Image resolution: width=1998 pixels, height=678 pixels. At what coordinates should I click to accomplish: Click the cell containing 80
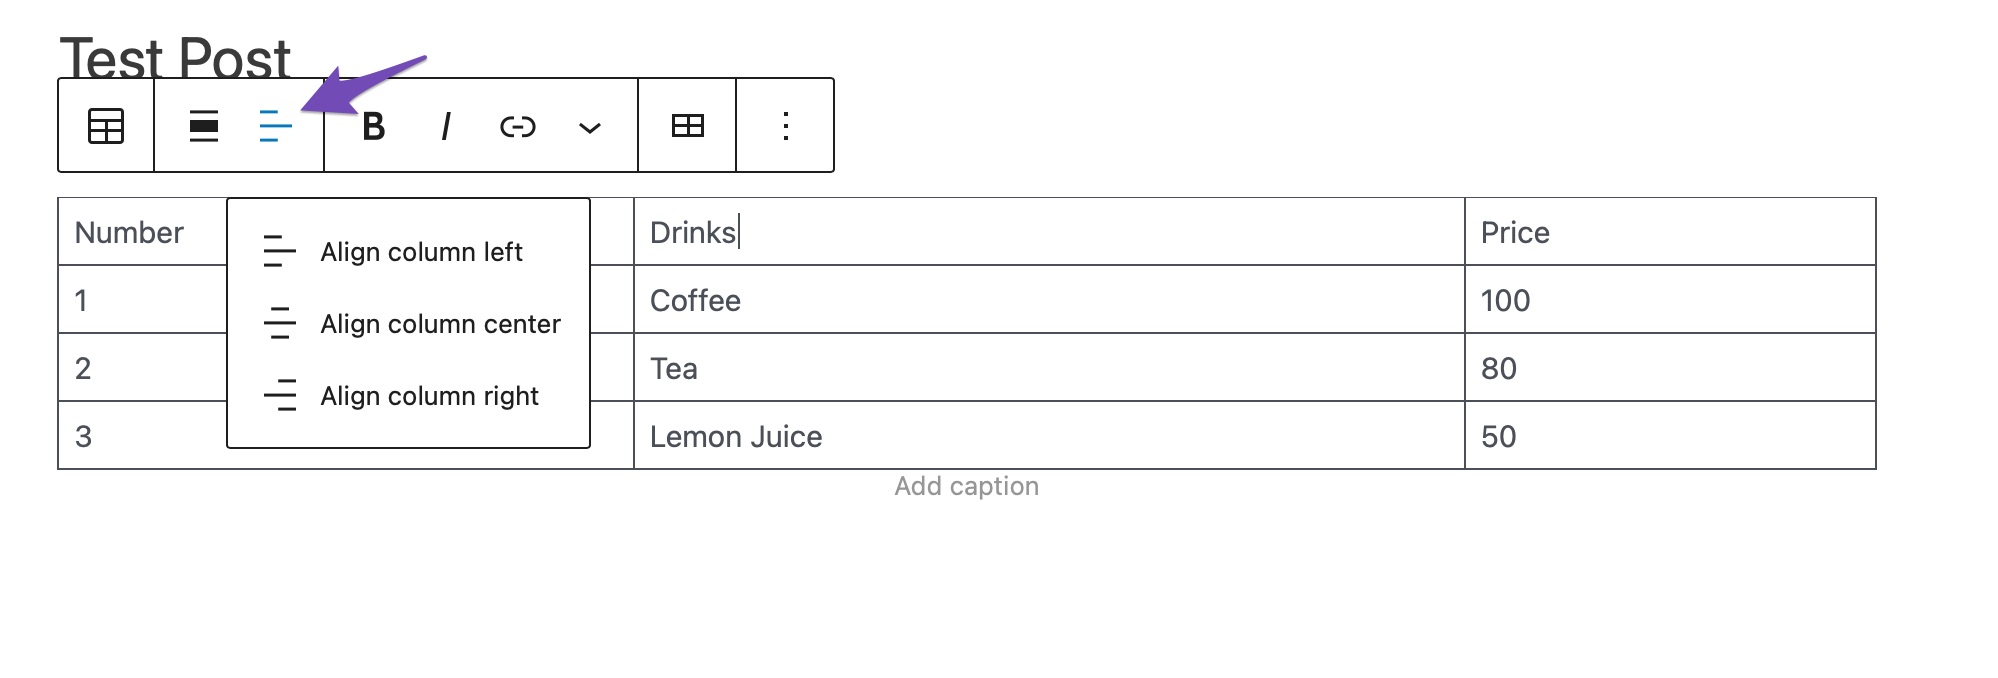[x=1670, y=368]
